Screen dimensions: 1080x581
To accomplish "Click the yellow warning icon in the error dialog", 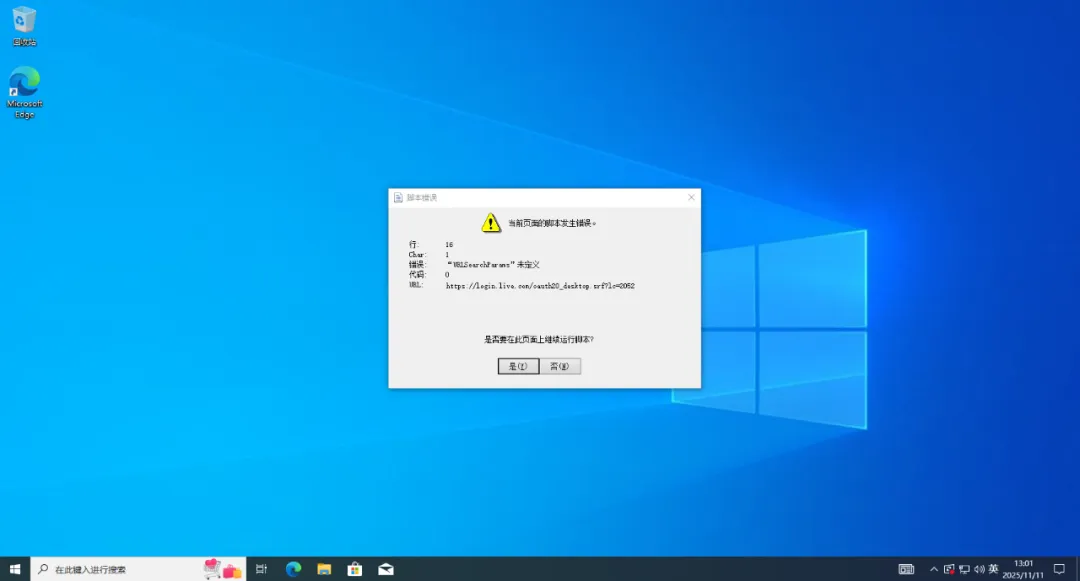I will [x=491, y=224].
